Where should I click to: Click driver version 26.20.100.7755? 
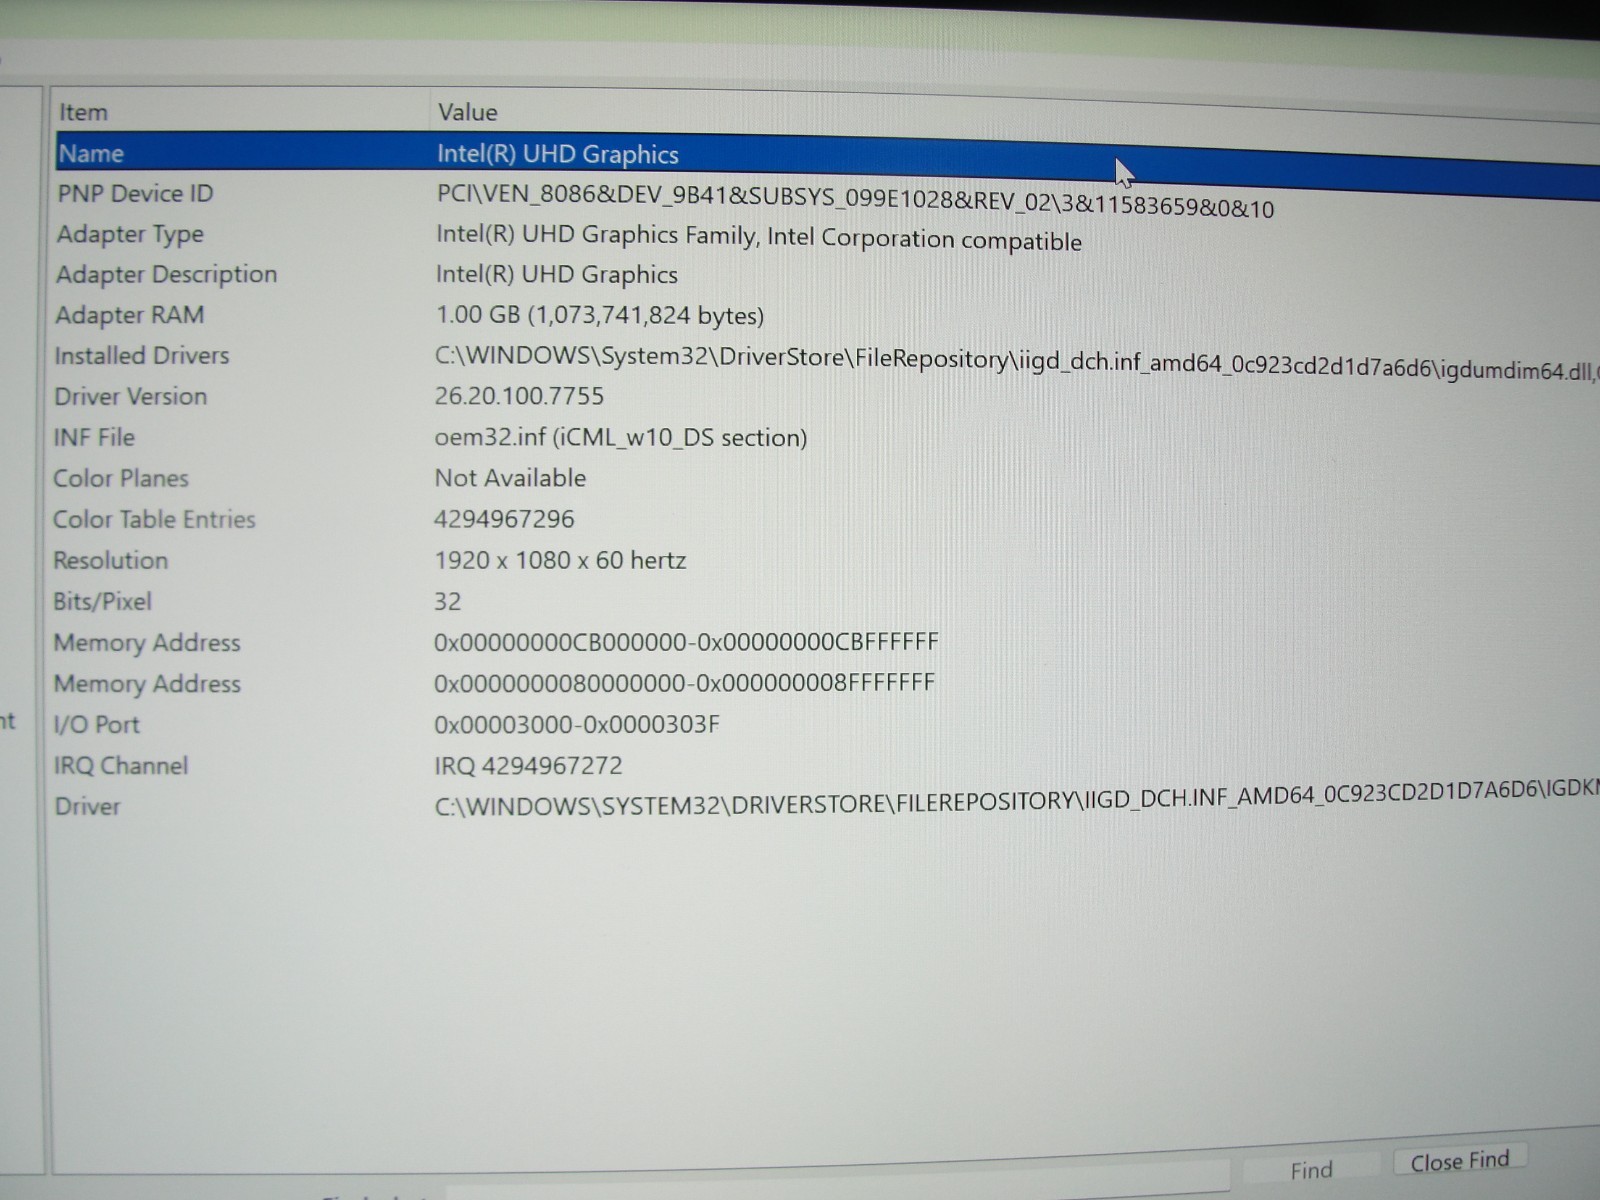click(x=519, y=396)
